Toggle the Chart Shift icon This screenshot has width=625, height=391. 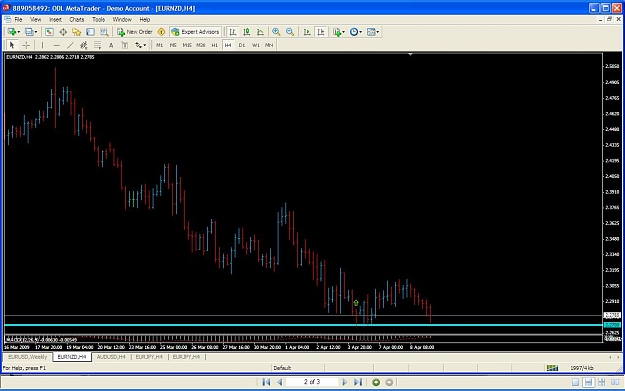click(x=320, y=32)
